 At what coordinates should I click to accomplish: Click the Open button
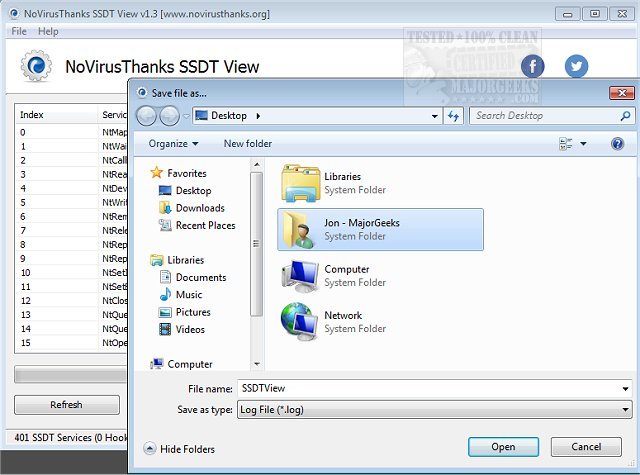[x=503, y=447]
